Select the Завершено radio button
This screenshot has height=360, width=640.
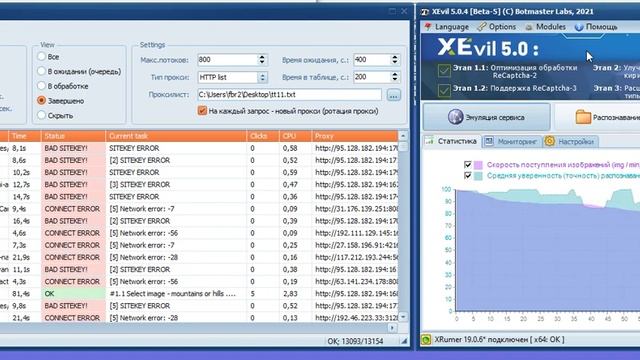[41, 100]
